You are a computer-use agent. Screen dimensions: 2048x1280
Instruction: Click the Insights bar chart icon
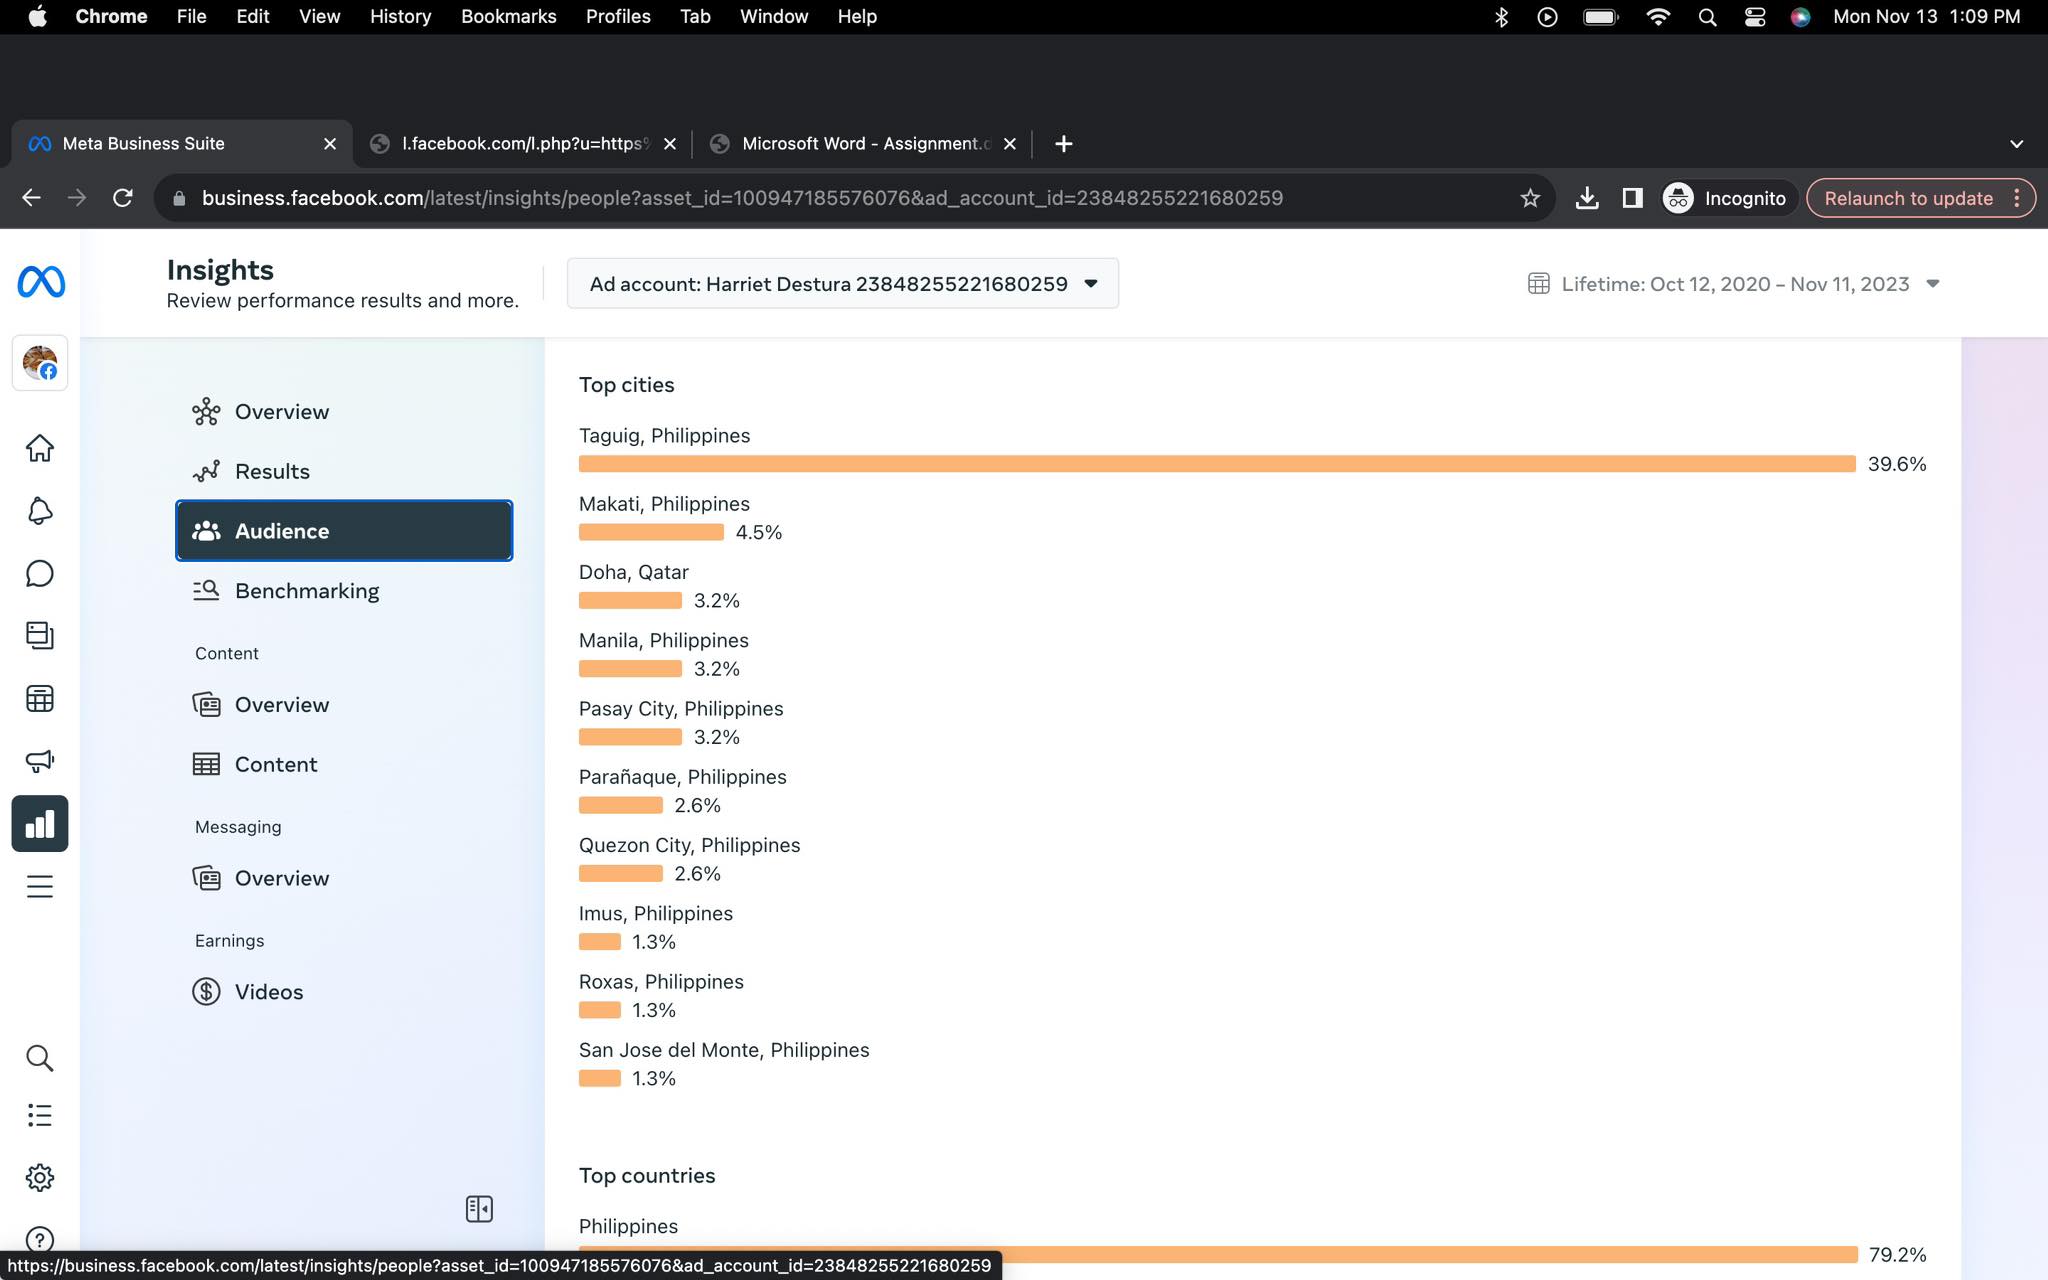[x=39, y=824]
